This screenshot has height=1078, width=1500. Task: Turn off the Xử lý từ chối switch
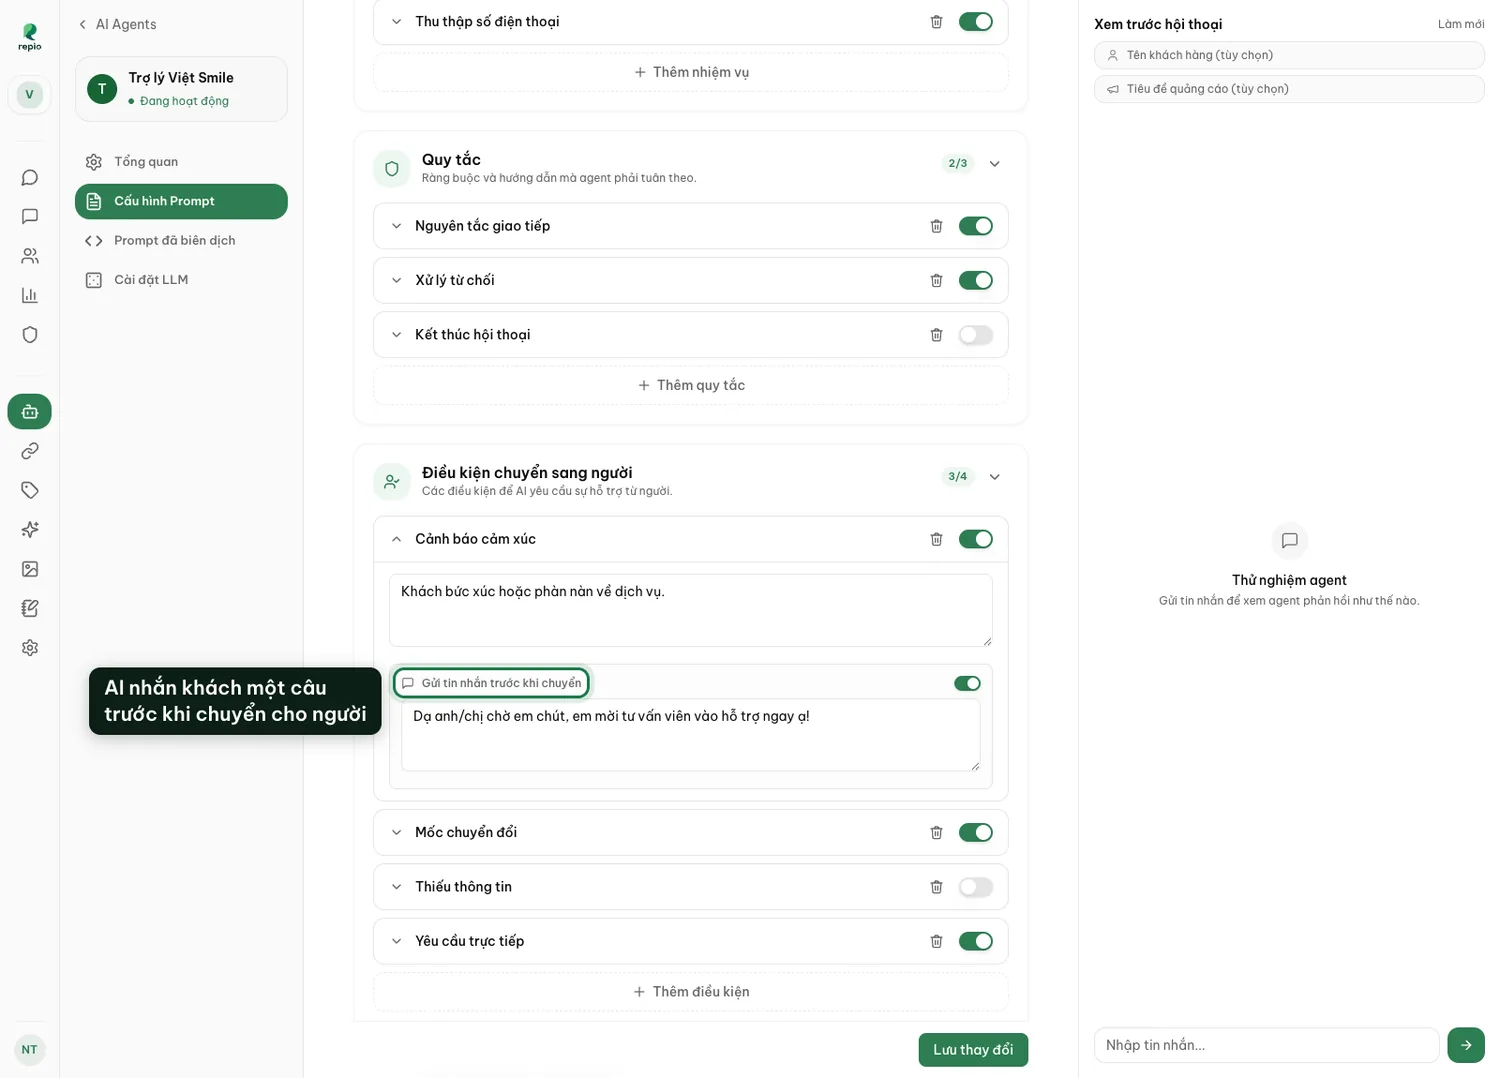pyautogui.click(x=975, y=280)
